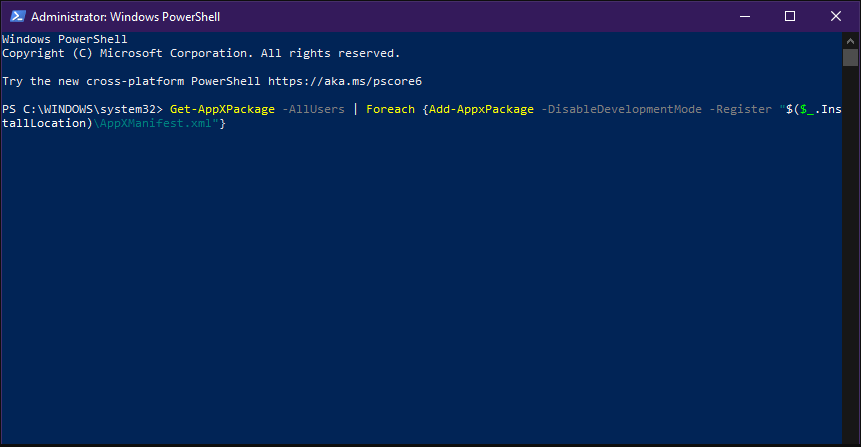Maximize the PowerShell window

coord(790,16)
